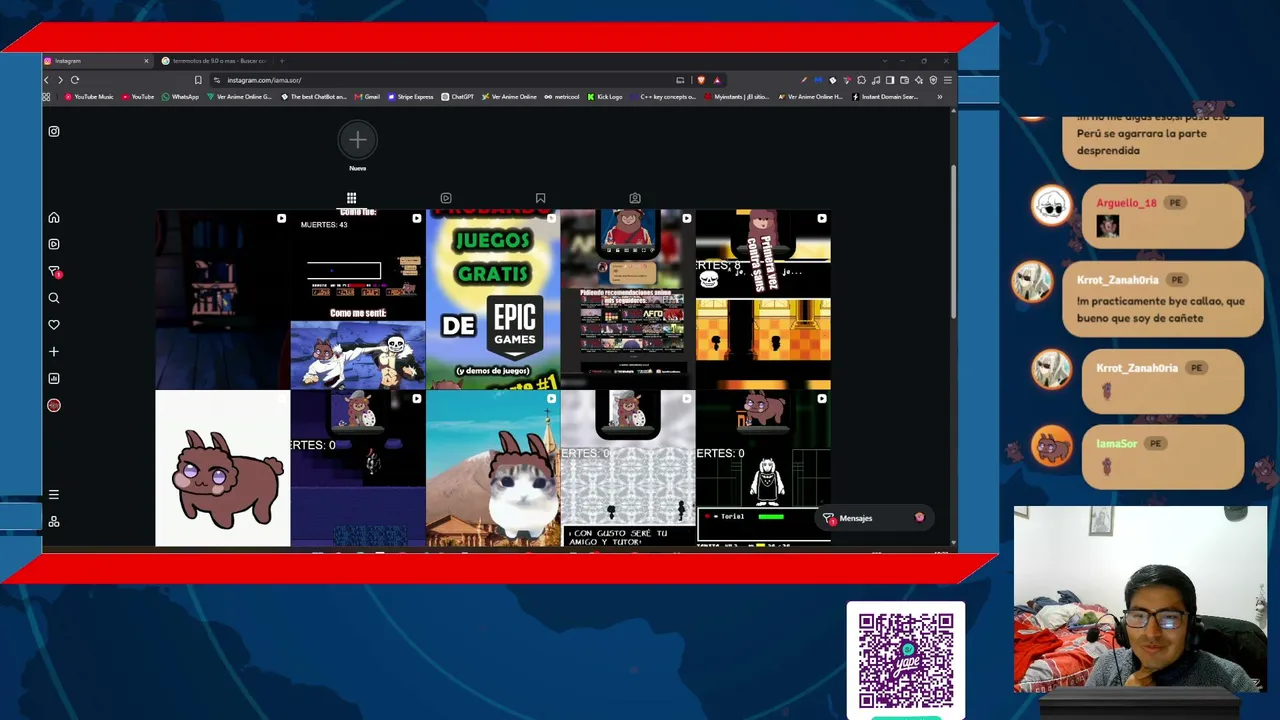Image resolution: width=1280 pixels, height=720 pixels.
Task: Open the 'Pidiendo recomendaciones anime' post
Action: [x=628, y=299]
